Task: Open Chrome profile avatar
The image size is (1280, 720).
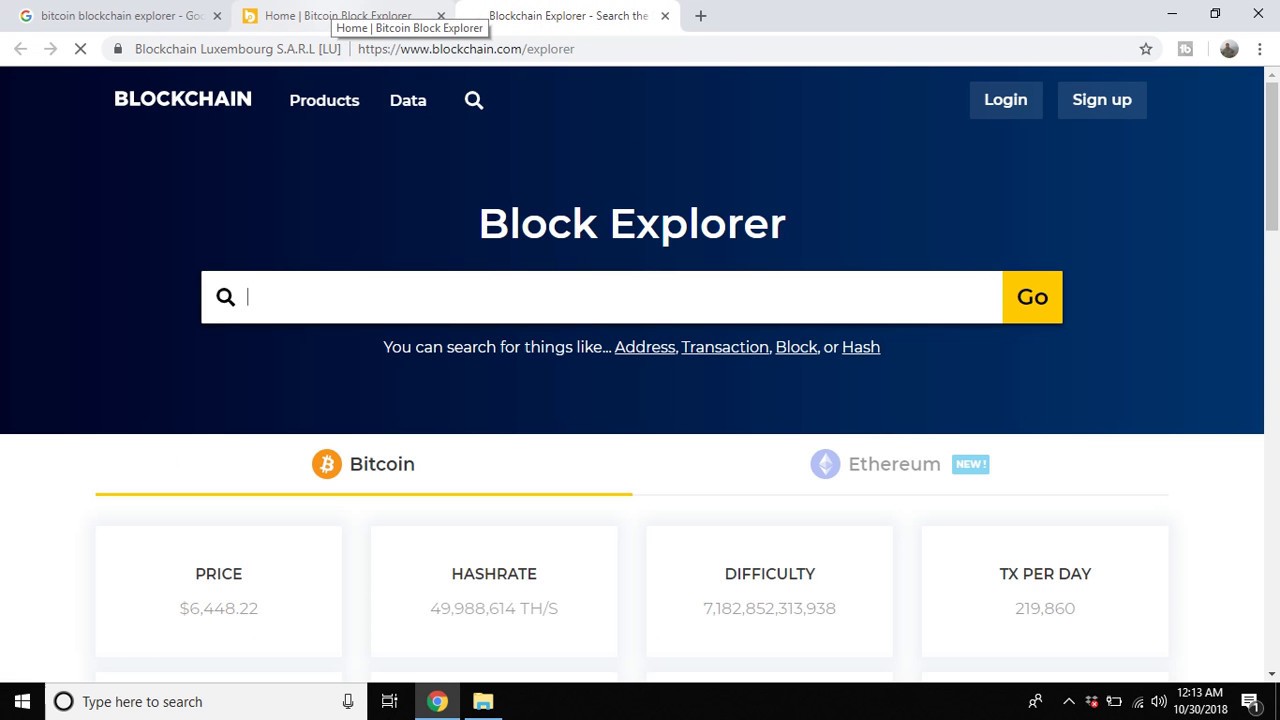Action: pos(1229,49)
